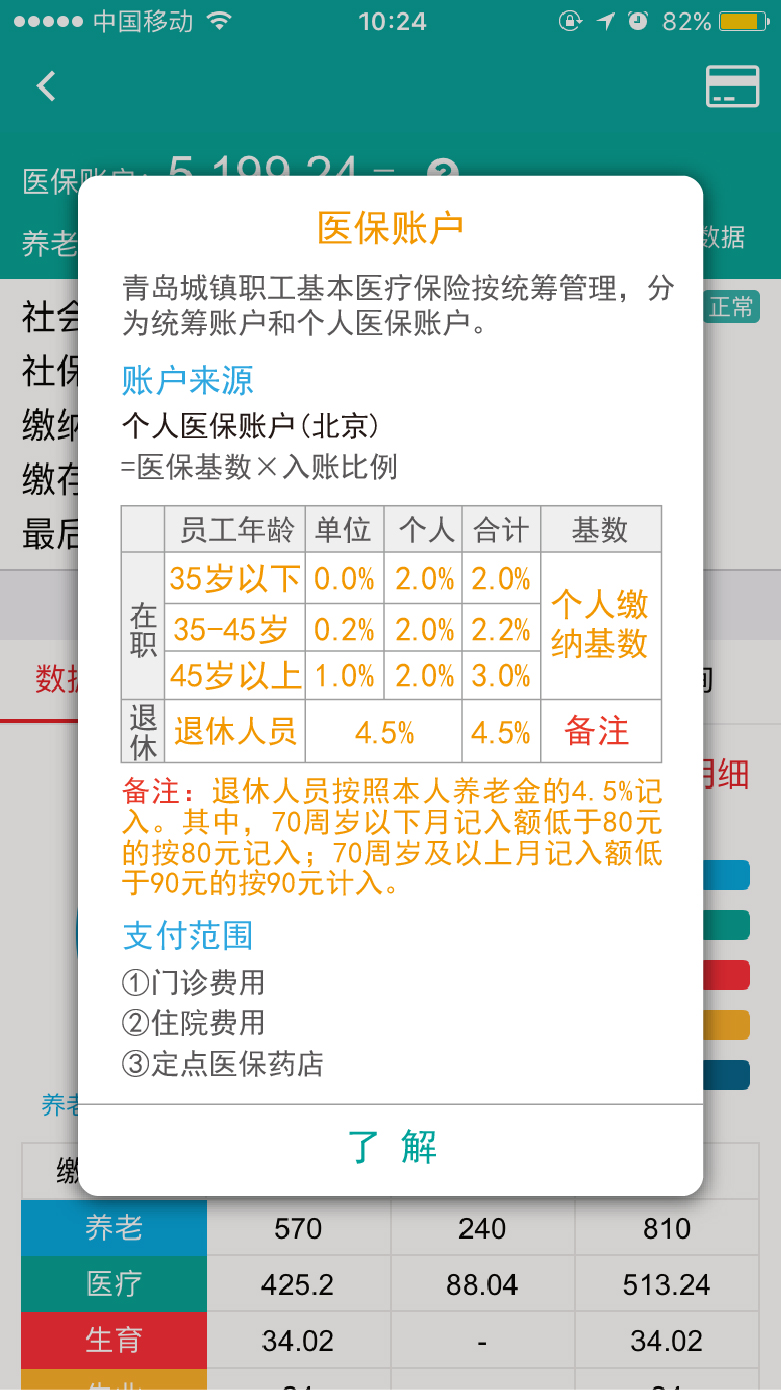781x1390 pixels.
Task: Select the 养老 row in the contribution table
Action: [113, 1227]
